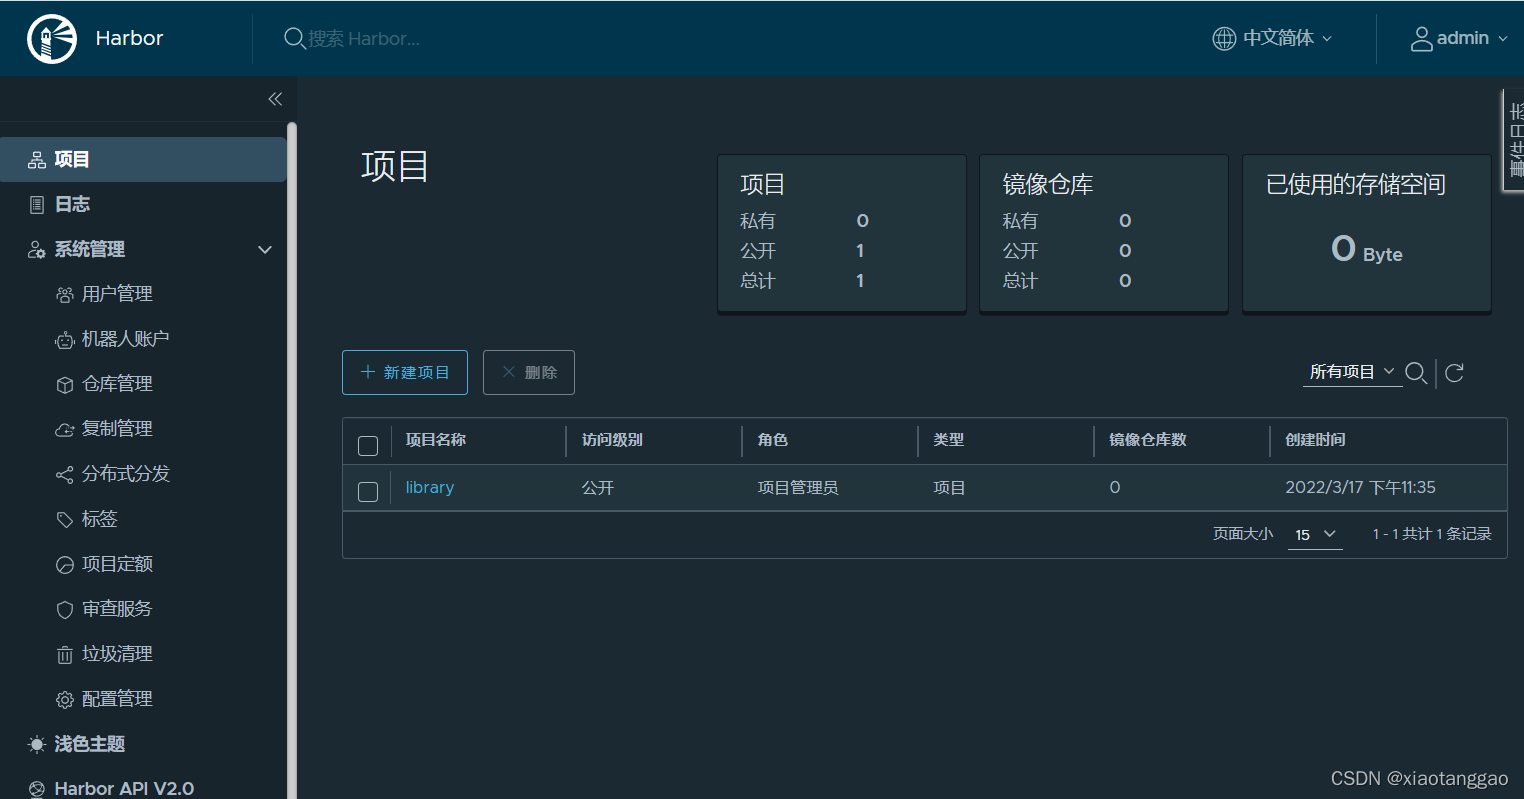1524x799 pixels.
Task: Click the Harbor lighthouse logo
Action: pos(52,39)
